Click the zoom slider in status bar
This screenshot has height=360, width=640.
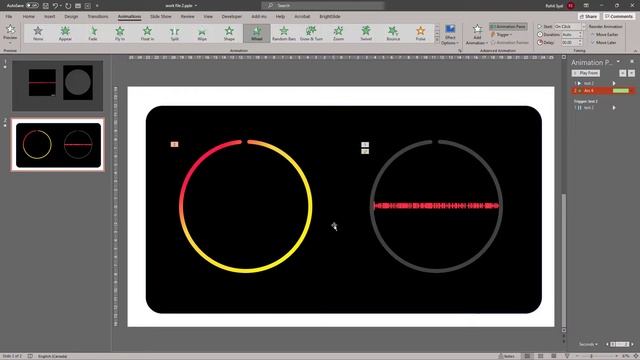[592, 356]
